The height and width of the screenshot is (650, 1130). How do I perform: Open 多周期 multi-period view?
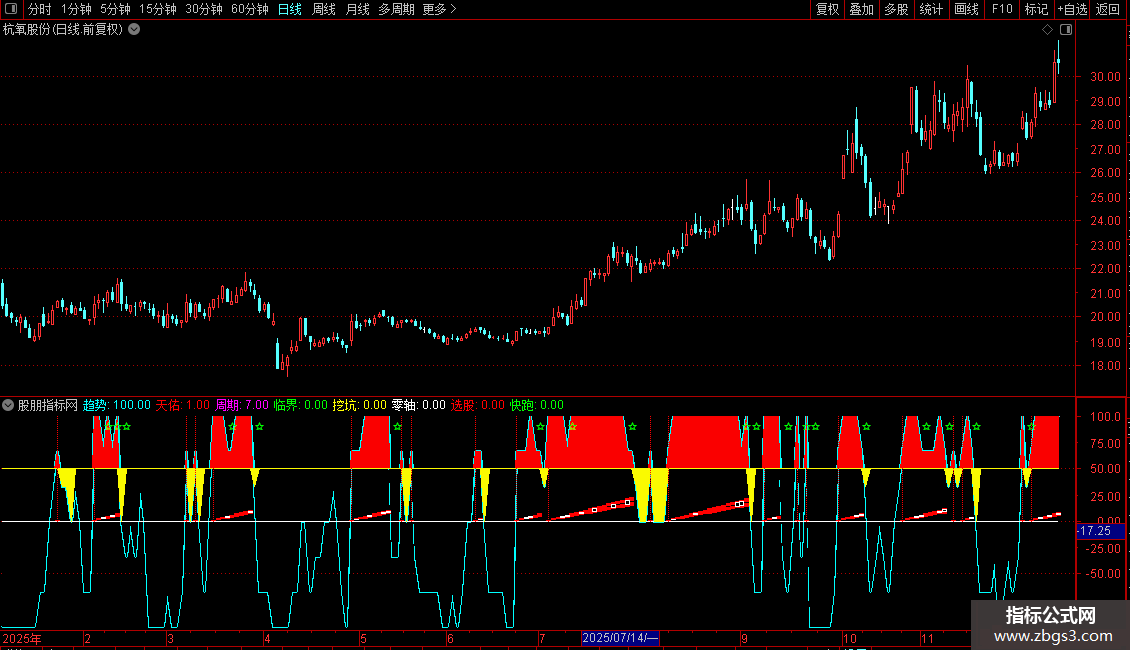(396, 9)
